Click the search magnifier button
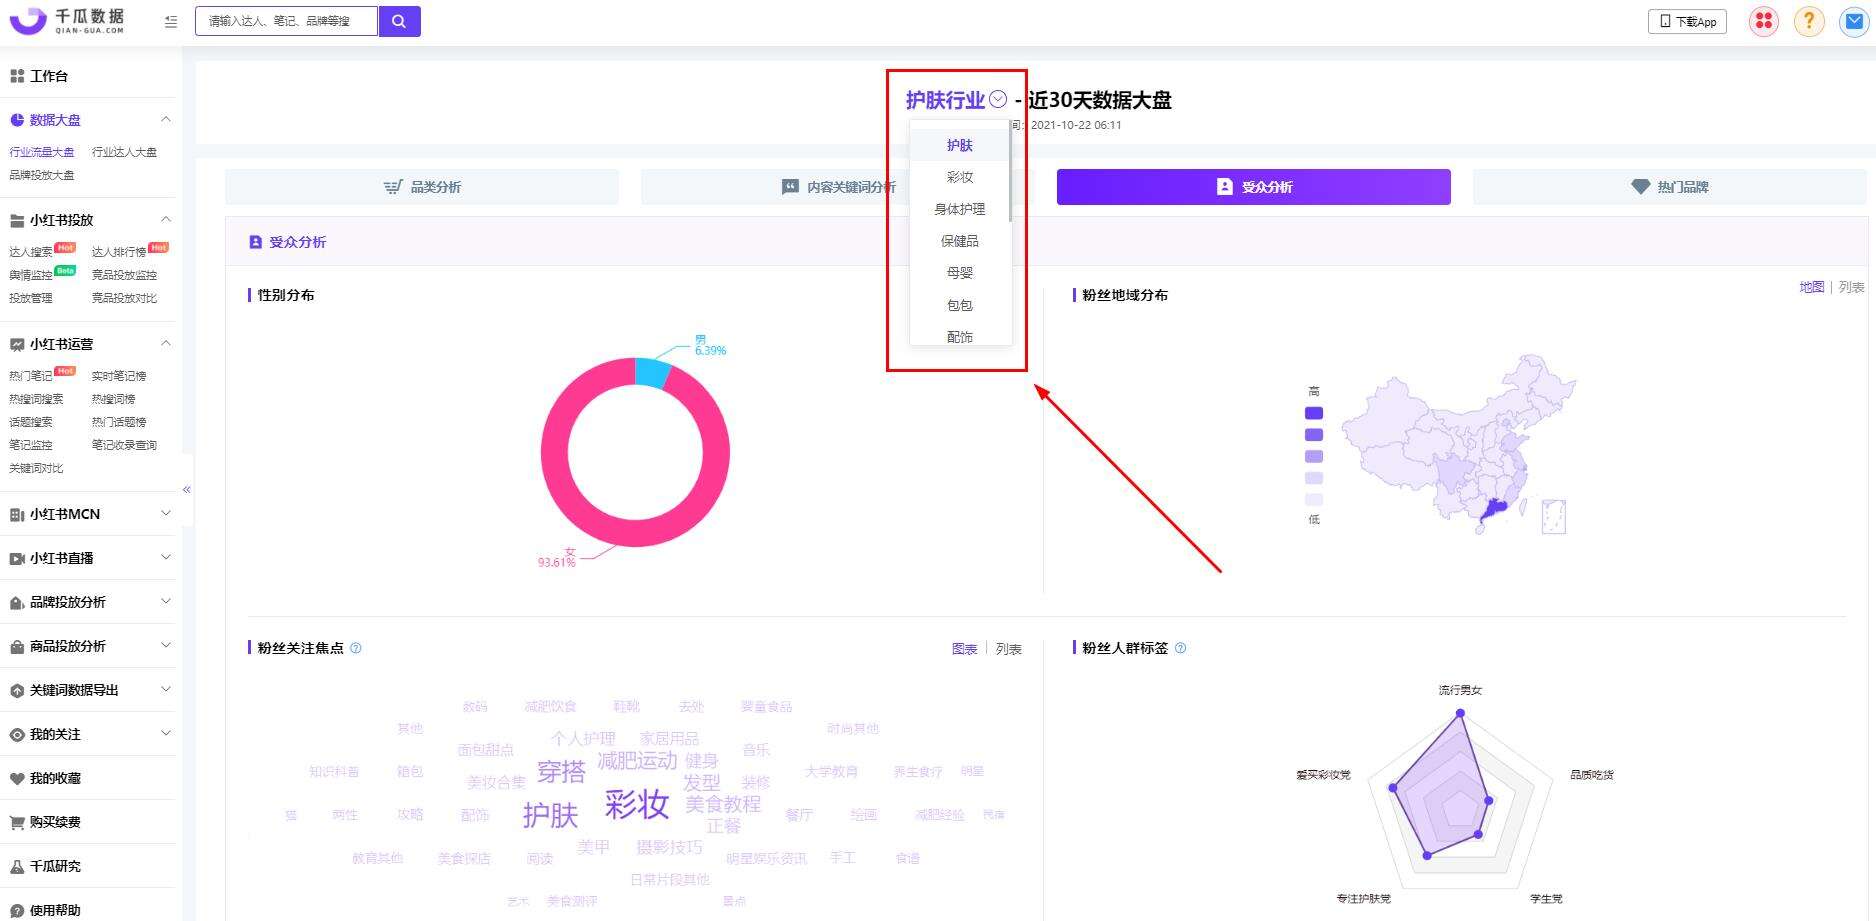The image size is (1876, 921). (399, 21)
